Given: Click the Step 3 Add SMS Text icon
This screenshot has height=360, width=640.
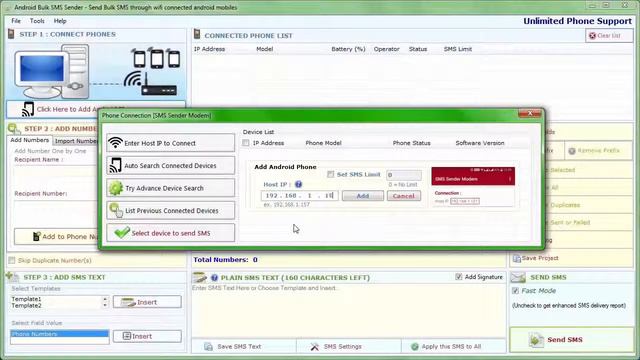Looking at the screenshot, I should tap(13, 277).
